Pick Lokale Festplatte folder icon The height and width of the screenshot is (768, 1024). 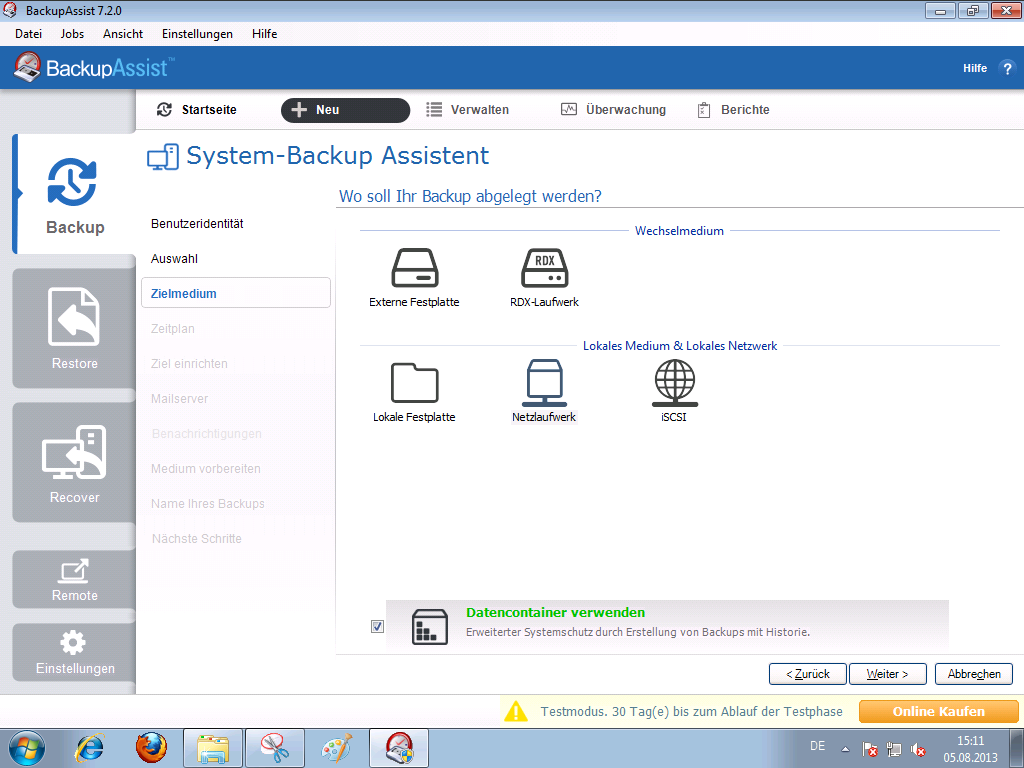click(414, 383)
